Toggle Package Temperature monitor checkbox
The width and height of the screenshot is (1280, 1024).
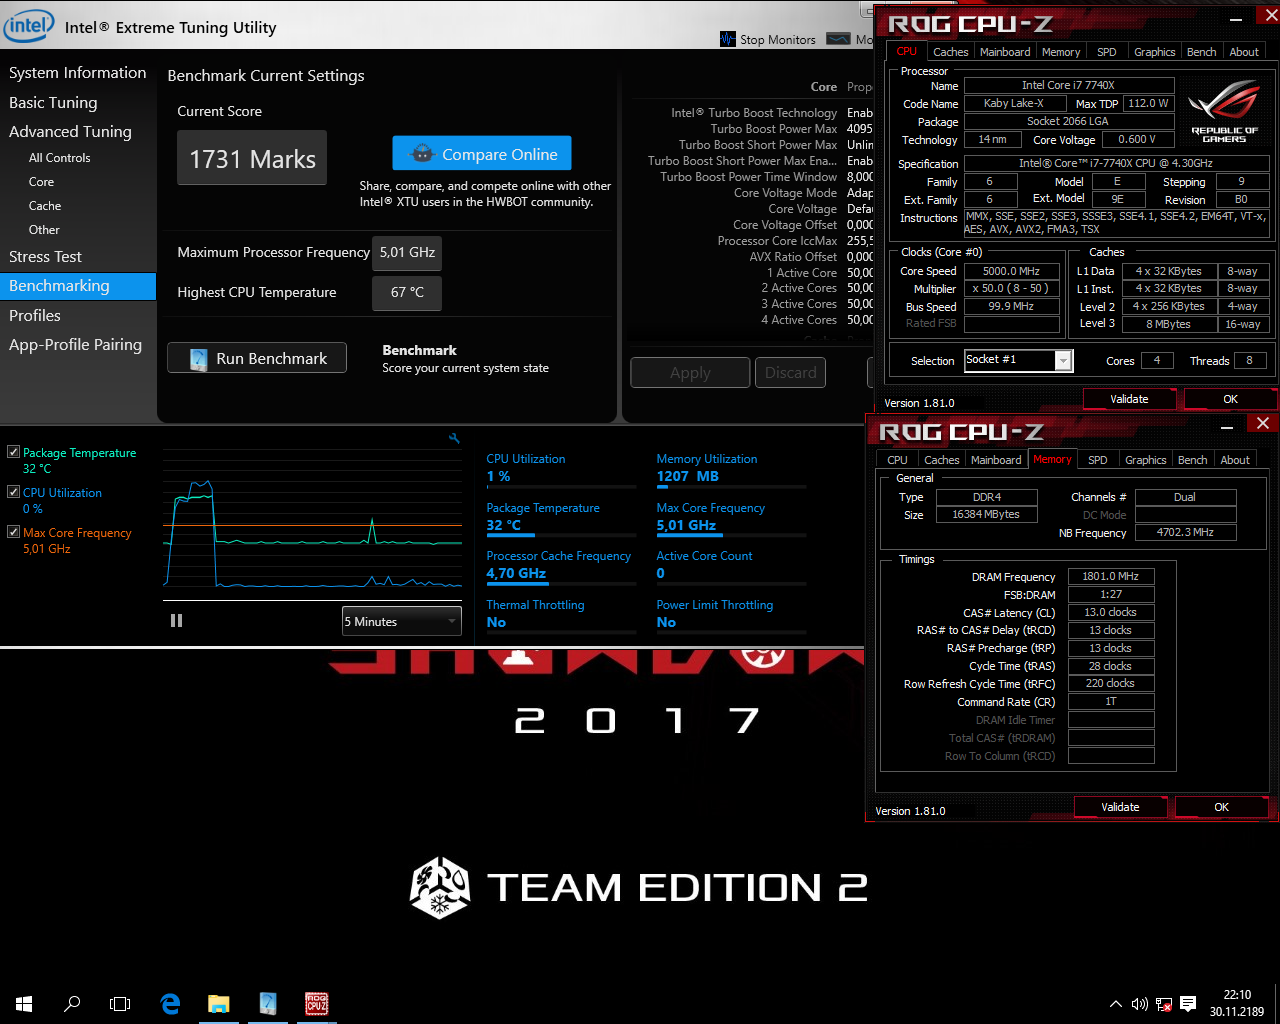click(x=13, y=452)
